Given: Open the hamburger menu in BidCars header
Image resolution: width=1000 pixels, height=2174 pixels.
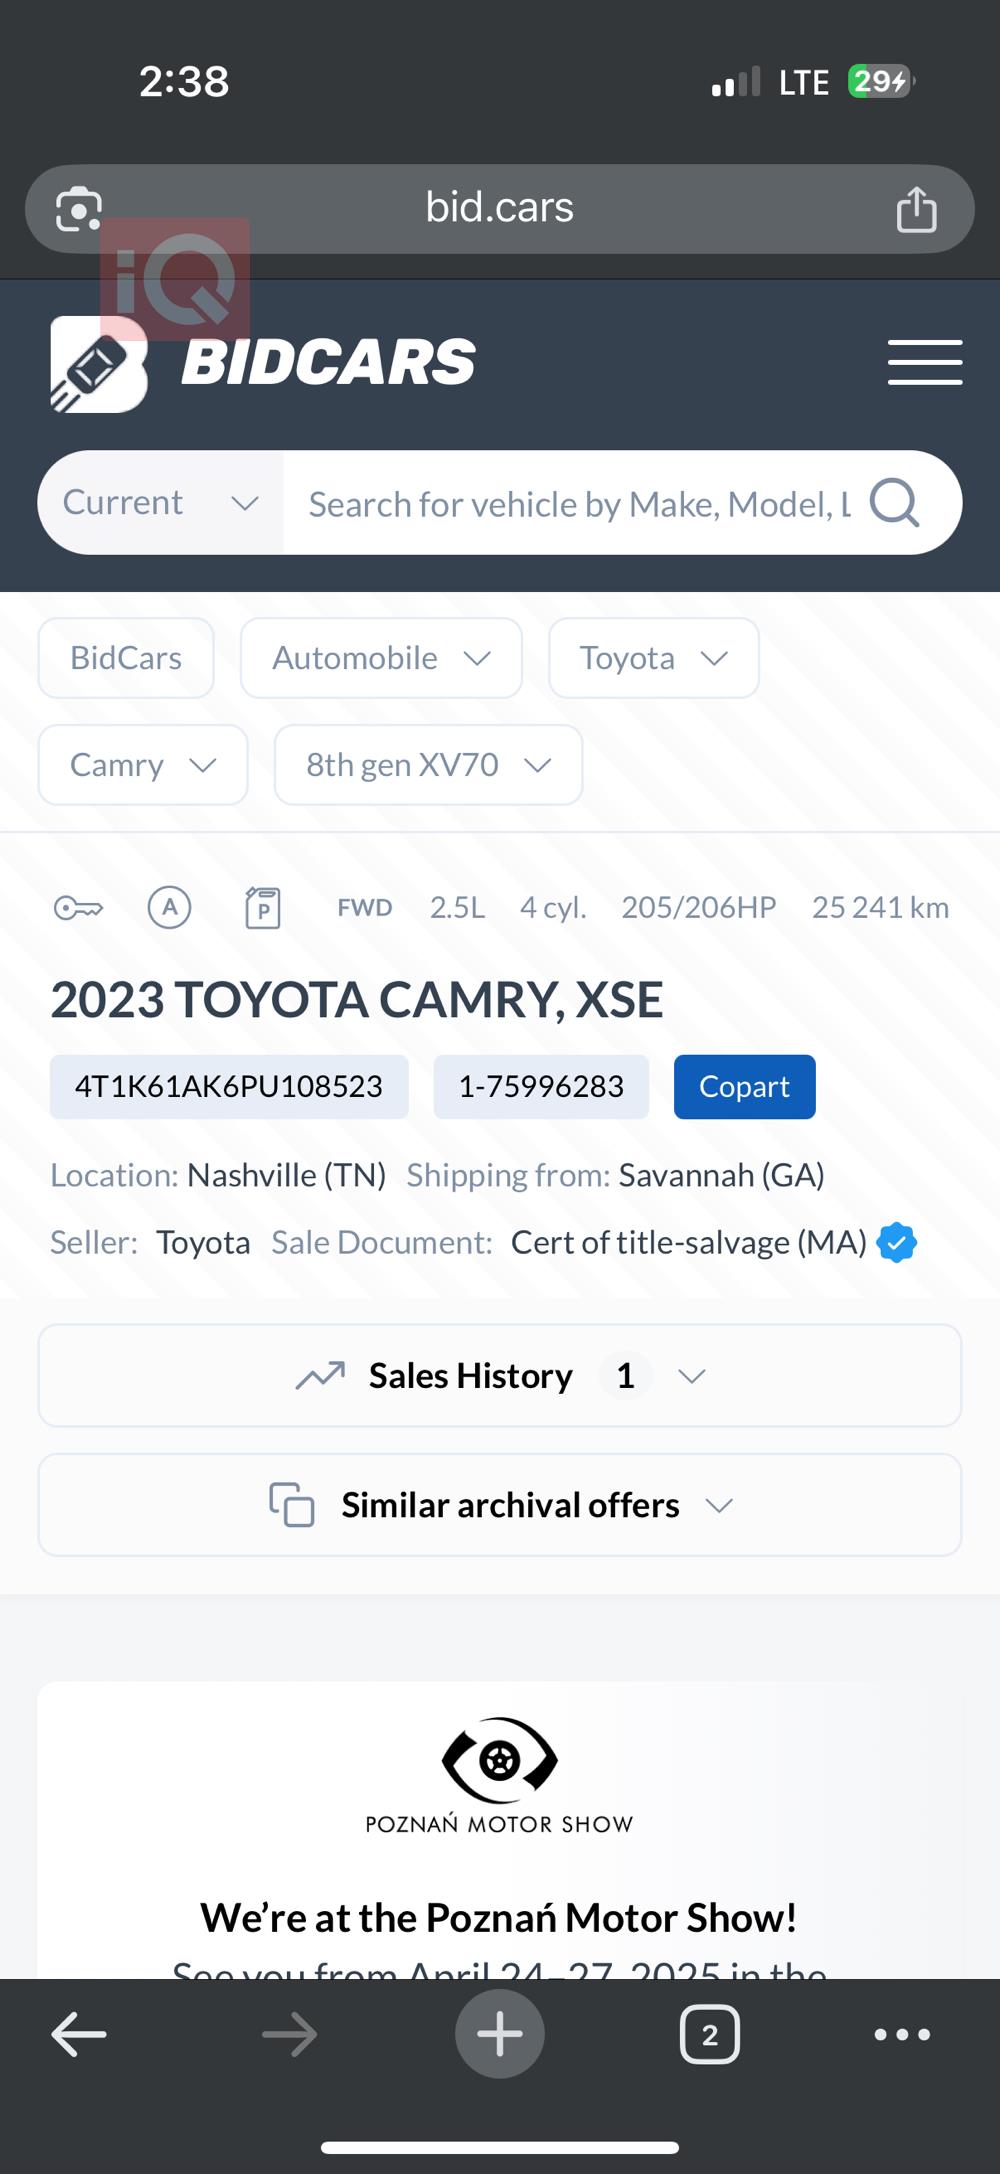Looking at the screenshot, I should click(x=925, y=362).
